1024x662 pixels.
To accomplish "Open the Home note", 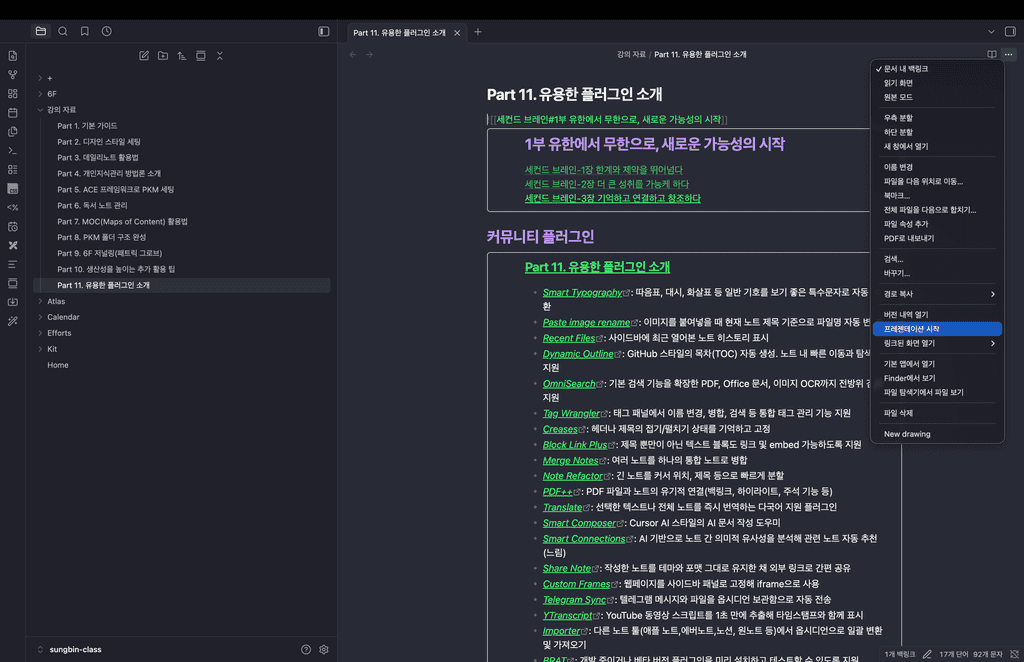I will click(57, 365).
